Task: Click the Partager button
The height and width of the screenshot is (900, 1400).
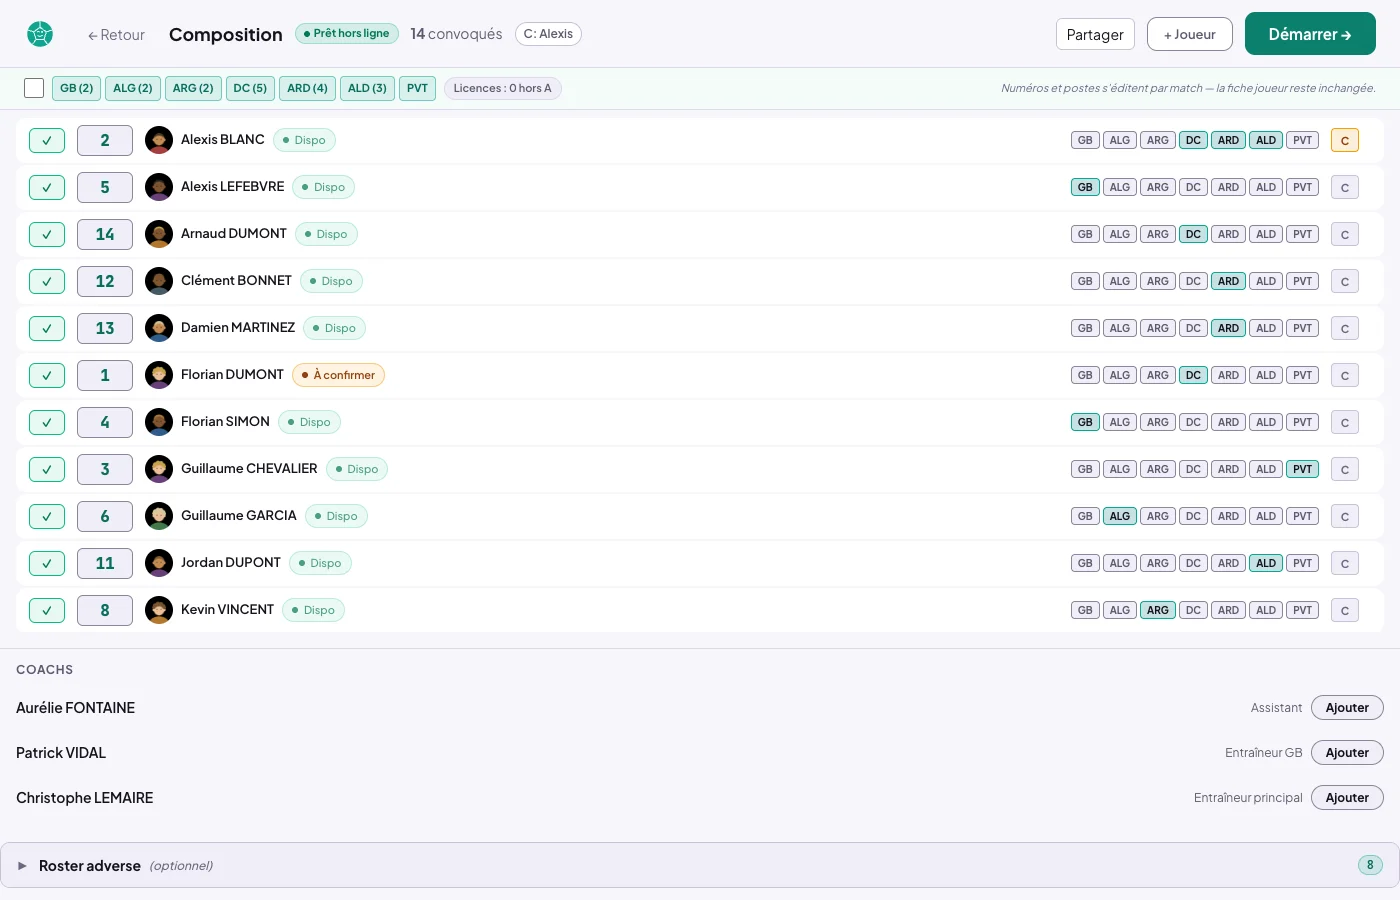Action: pyautogui.click(x=1095, y=34)
